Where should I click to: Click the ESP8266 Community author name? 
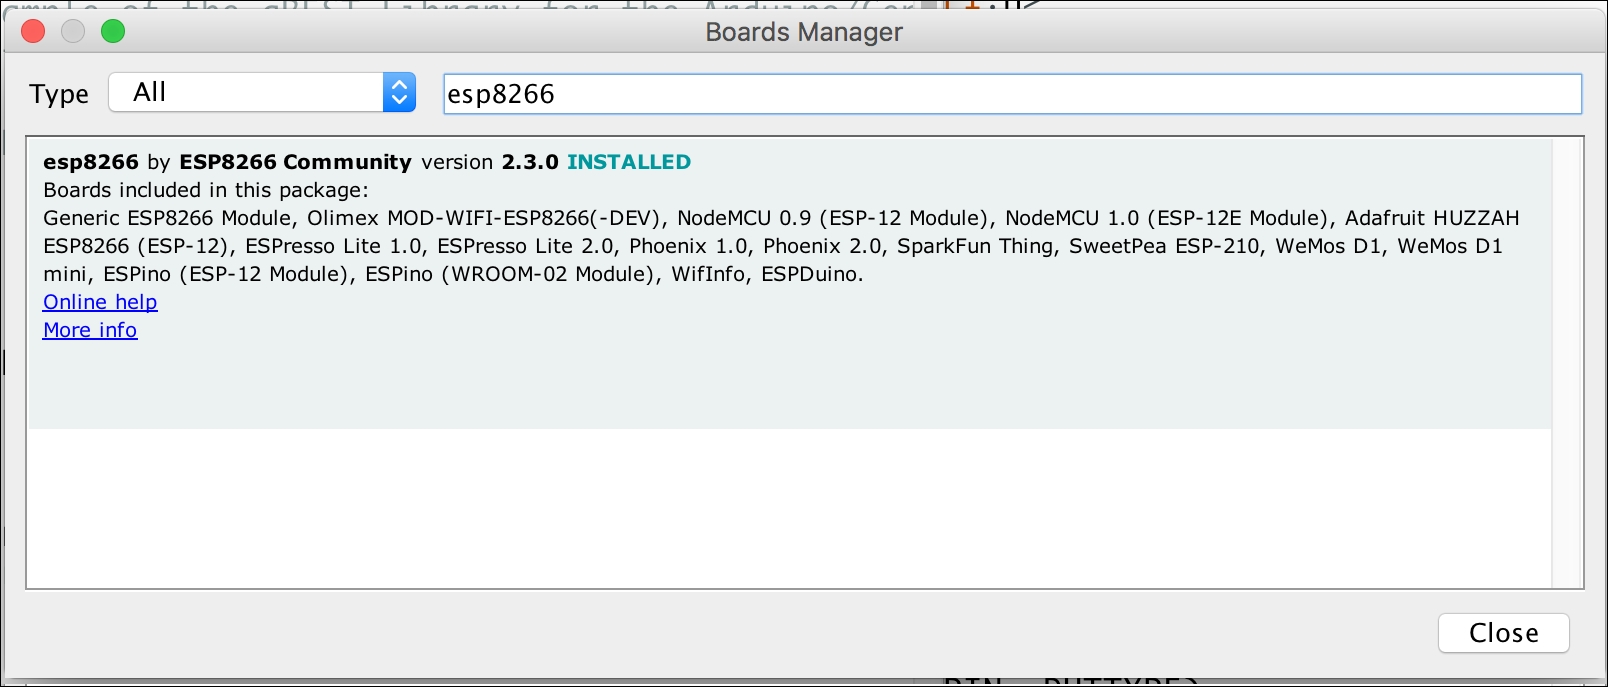coord(295,162)
